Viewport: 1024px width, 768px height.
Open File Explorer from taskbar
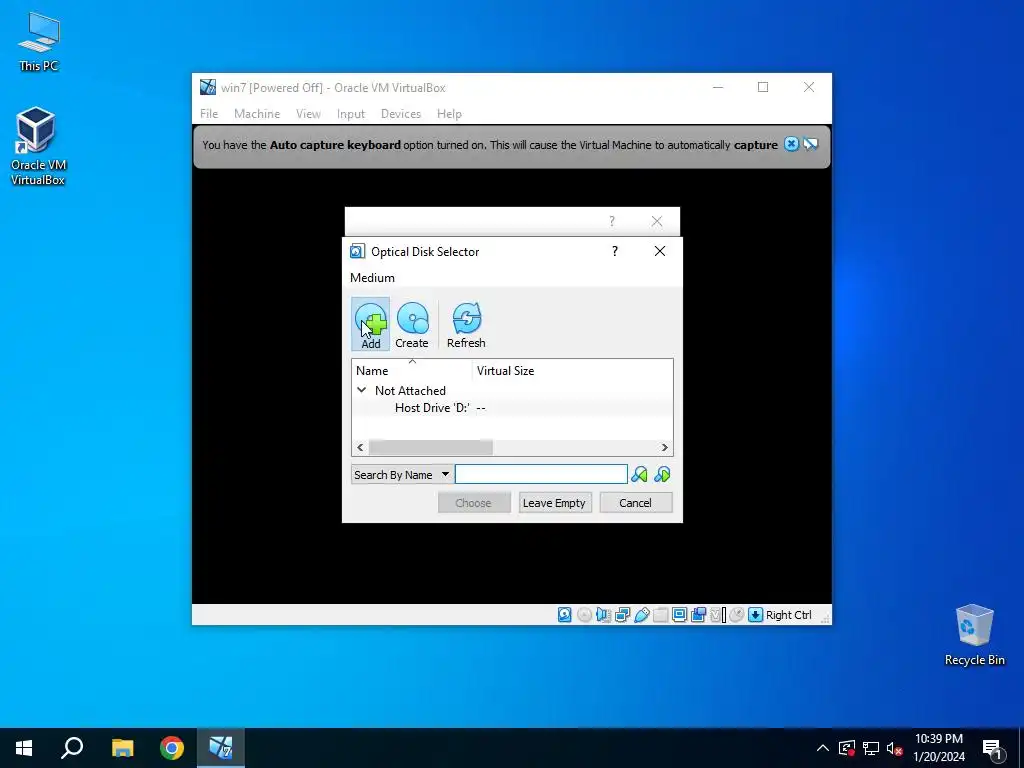[122, 748]
